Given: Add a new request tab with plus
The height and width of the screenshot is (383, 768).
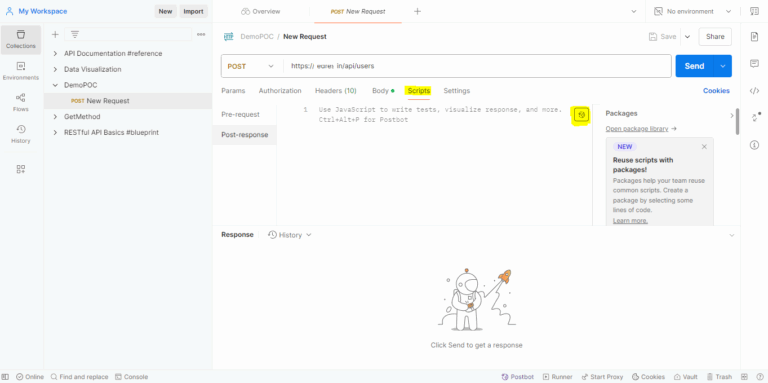Looking at the screenshot, I should click(417, 11).
